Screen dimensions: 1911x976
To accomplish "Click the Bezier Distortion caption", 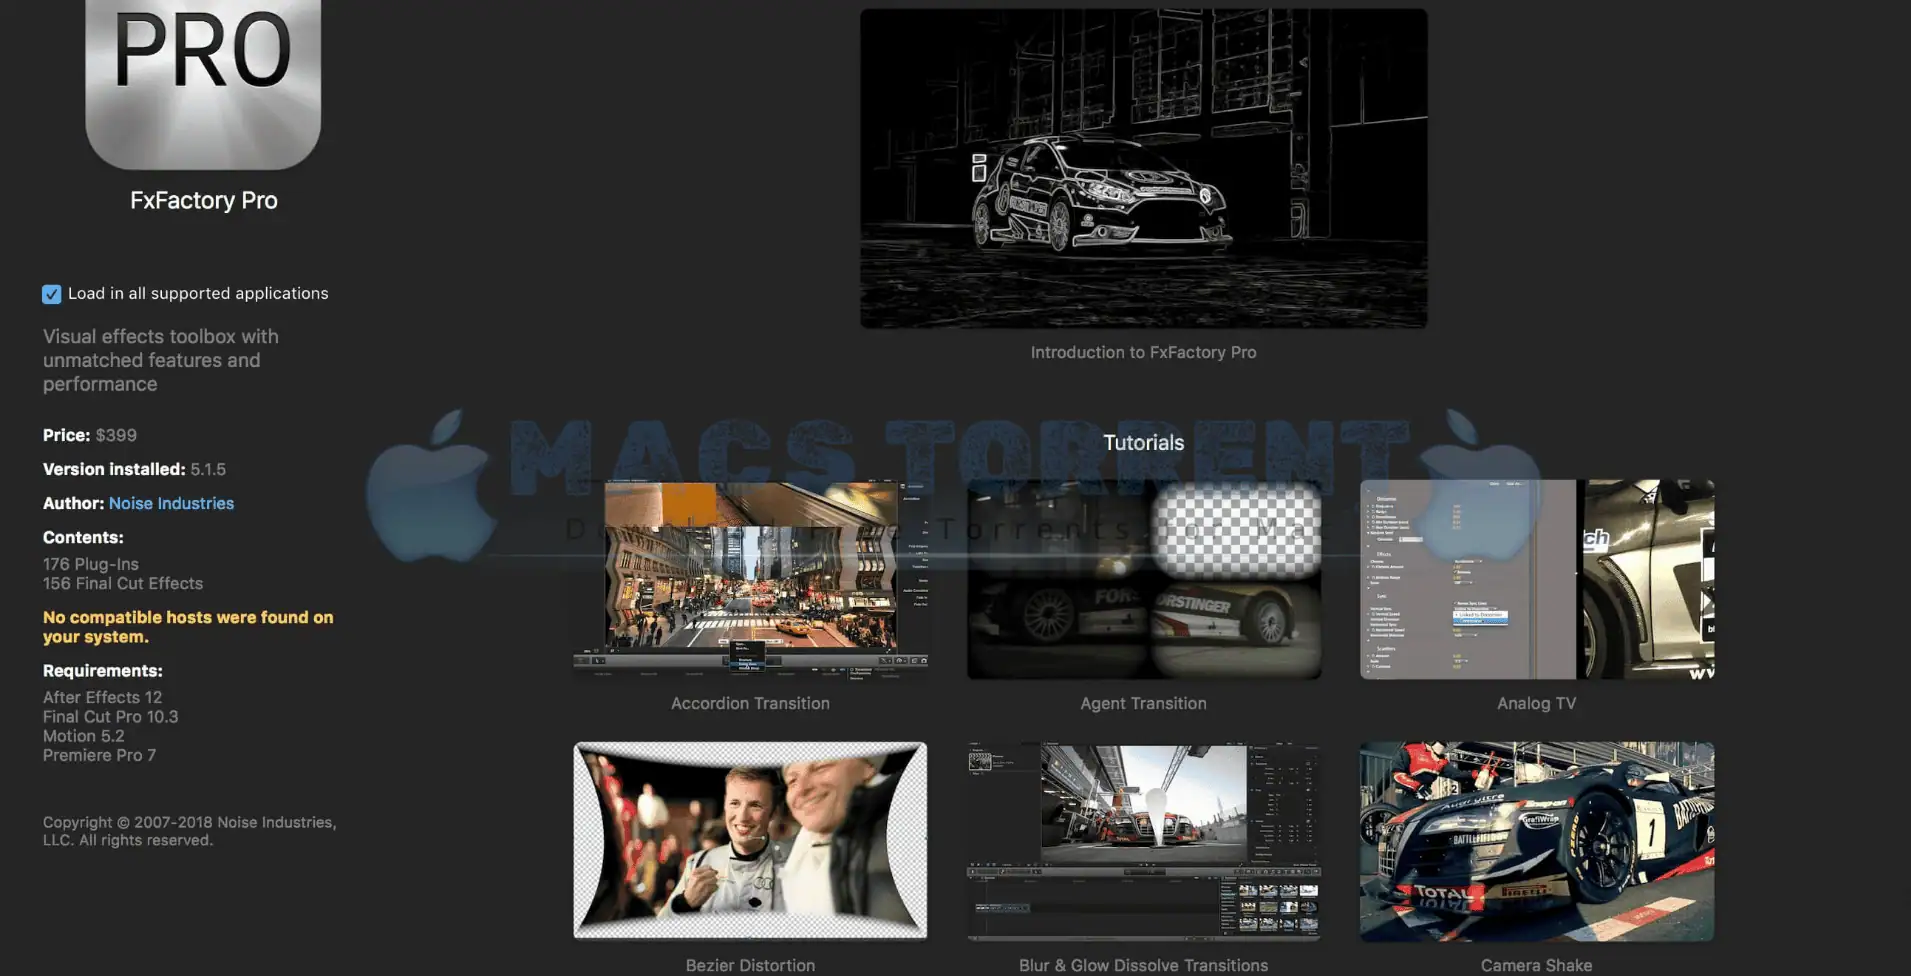I will click(x=750, y=965).
